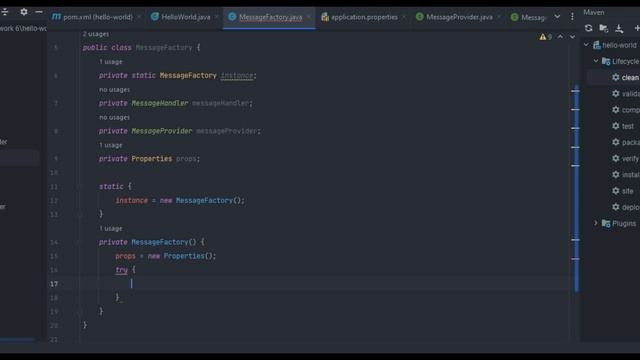
Task: Click the 'instance' field name on line 6
Action: click(x=237, y=76)
